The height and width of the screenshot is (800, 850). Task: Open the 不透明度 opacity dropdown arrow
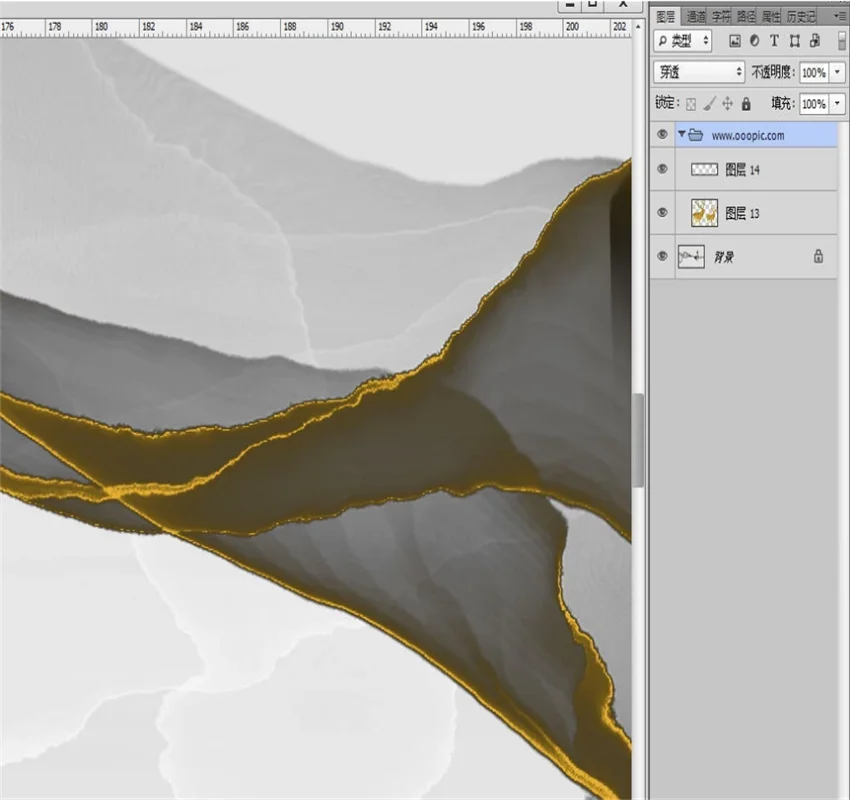pos(835,72)
